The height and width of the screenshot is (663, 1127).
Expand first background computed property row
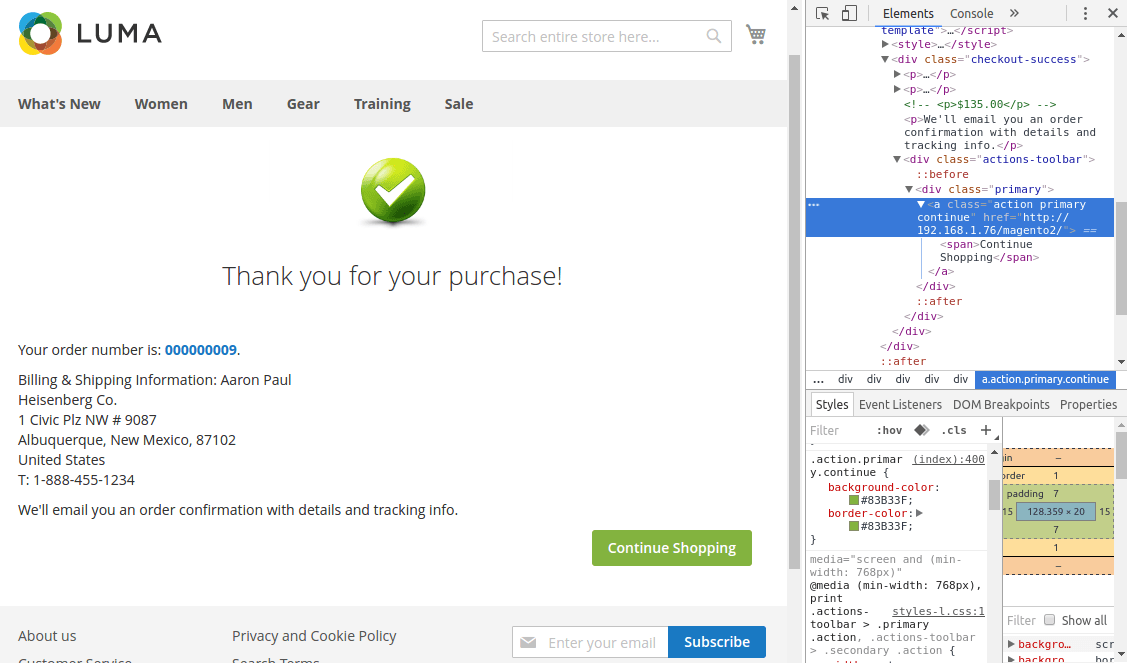1011,644
